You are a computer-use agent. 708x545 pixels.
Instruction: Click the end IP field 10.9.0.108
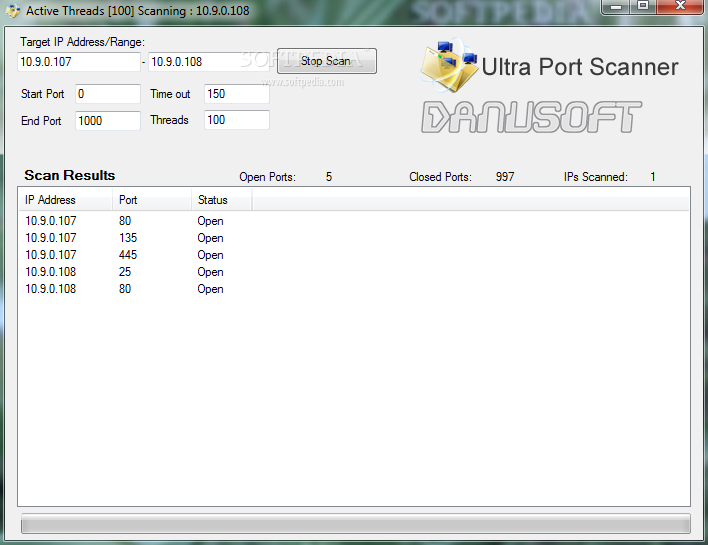click(x=209, y=62)
